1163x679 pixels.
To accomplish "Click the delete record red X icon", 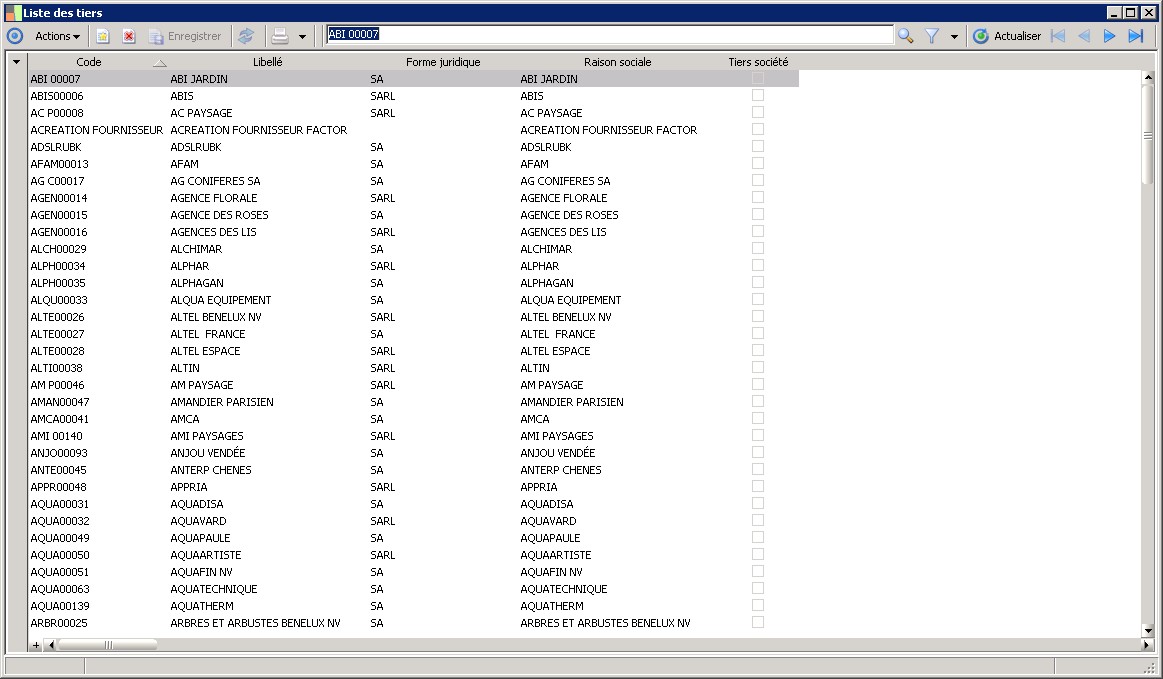I will tap(129, 36).
